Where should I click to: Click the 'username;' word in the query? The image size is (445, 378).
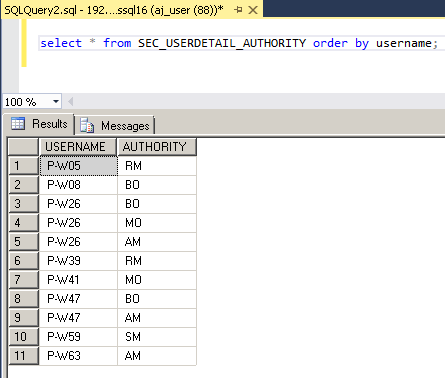[x=407, y=43]
